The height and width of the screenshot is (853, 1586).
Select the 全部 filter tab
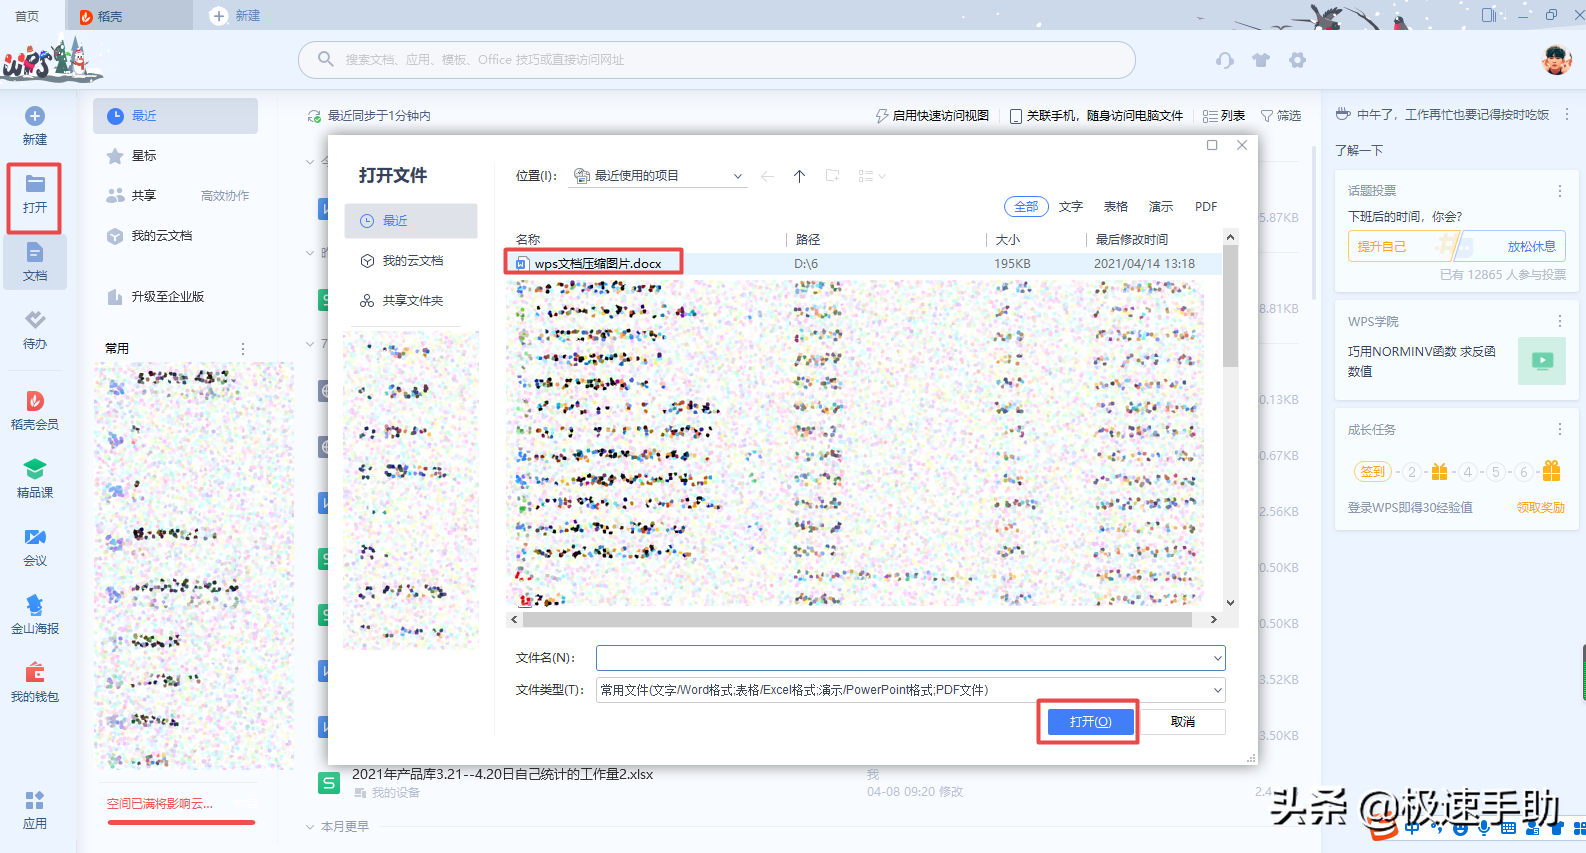pyautogui.click(x=1026, y=207)
